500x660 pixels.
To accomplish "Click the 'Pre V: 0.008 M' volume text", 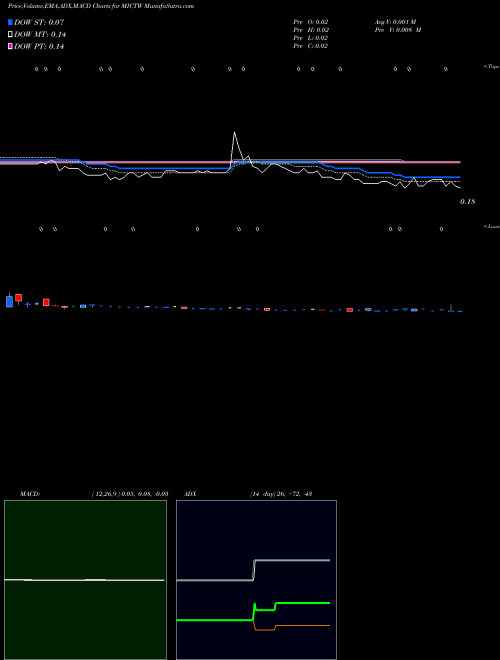I will pyautogui.click(x=398, y=30).
